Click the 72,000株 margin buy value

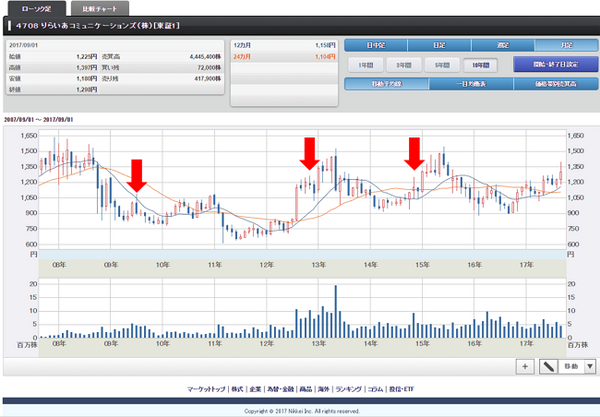[x=209, y=68]
